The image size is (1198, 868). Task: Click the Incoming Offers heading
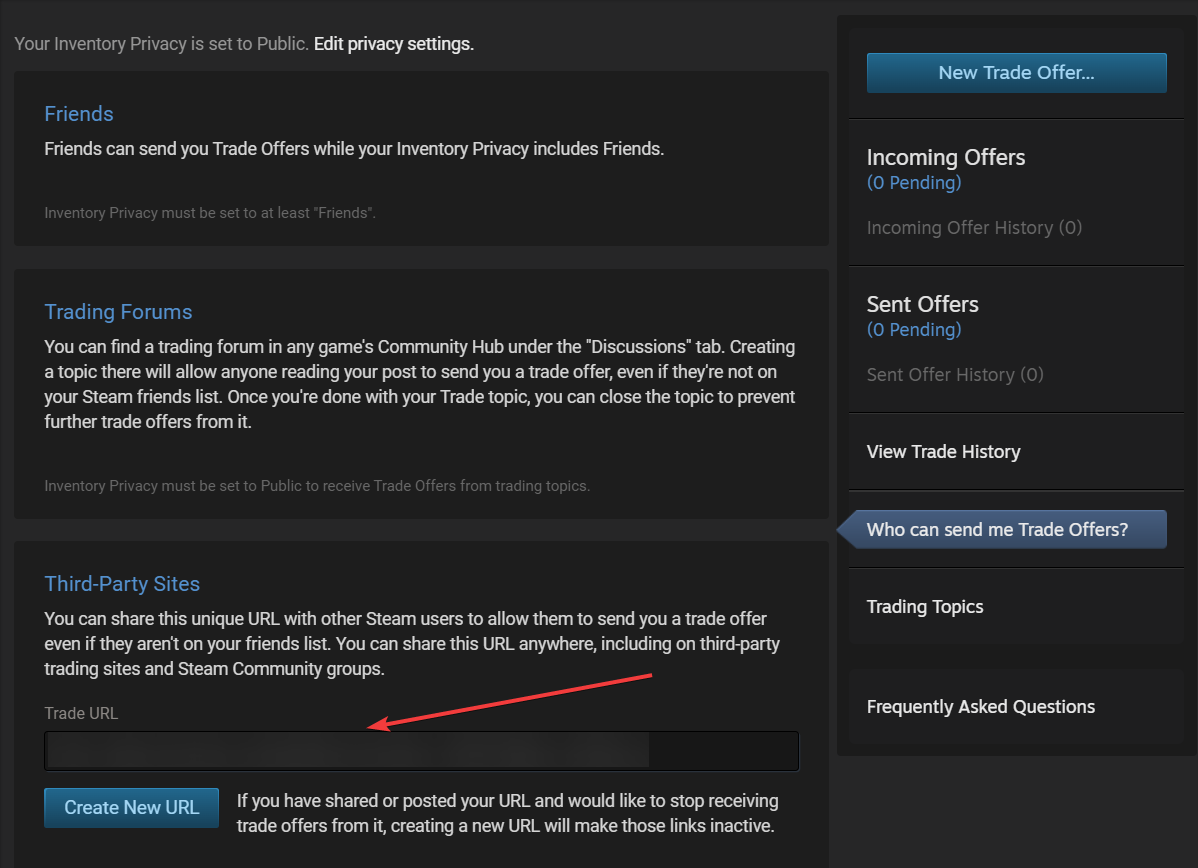pyautogui.click(x=946, y=157)
